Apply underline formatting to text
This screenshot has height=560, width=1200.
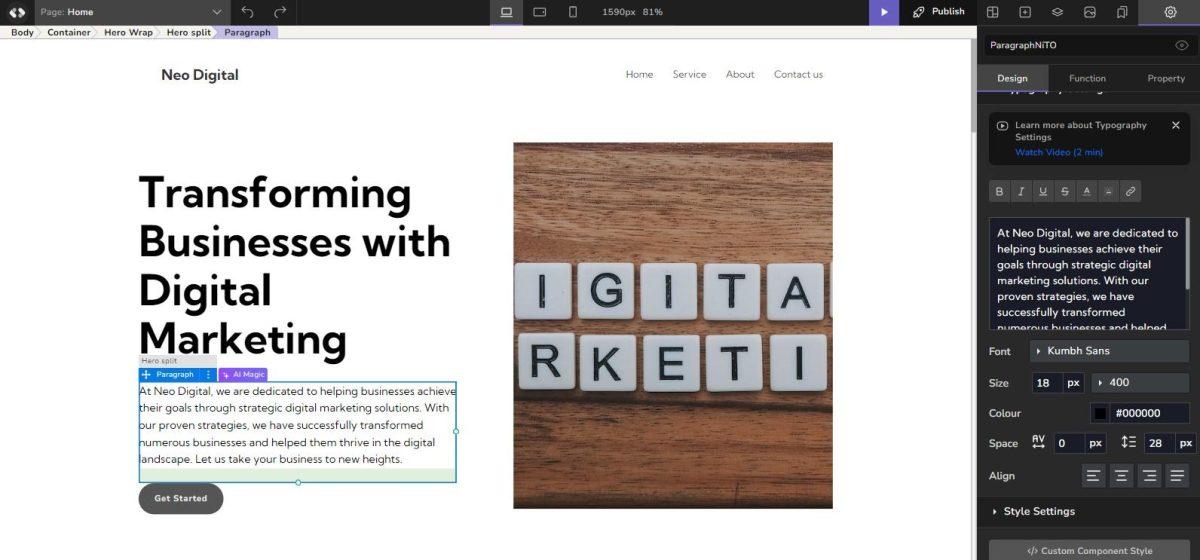tap(1043, 191)
